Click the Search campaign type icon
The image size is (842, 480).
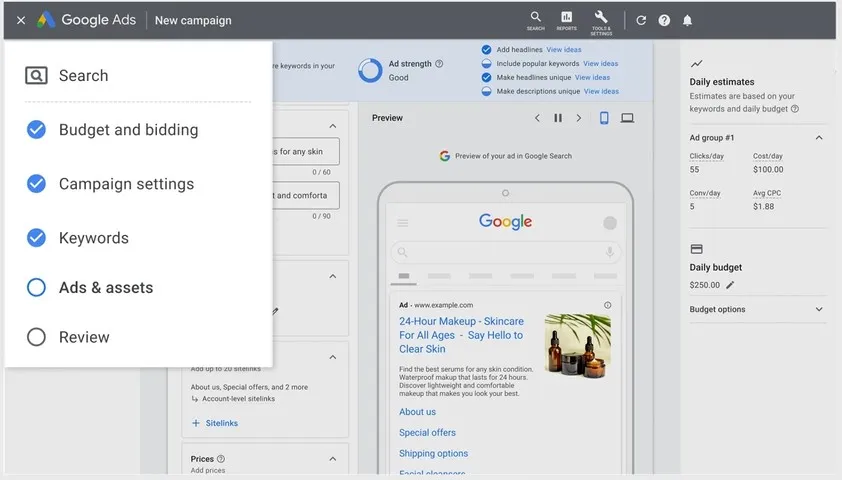(37, 75)
